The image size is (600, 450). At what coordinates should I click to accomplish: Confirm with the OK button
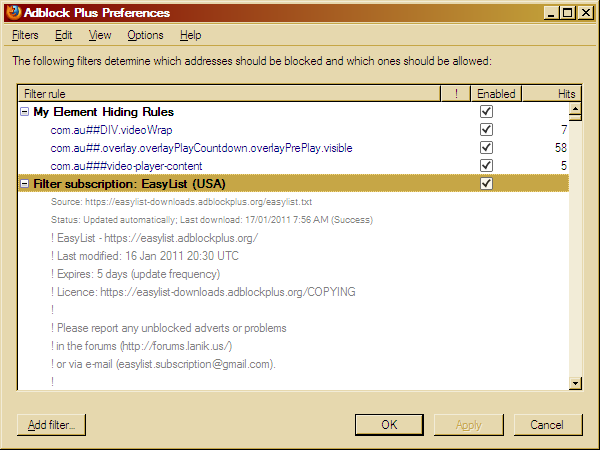(389, 425)
